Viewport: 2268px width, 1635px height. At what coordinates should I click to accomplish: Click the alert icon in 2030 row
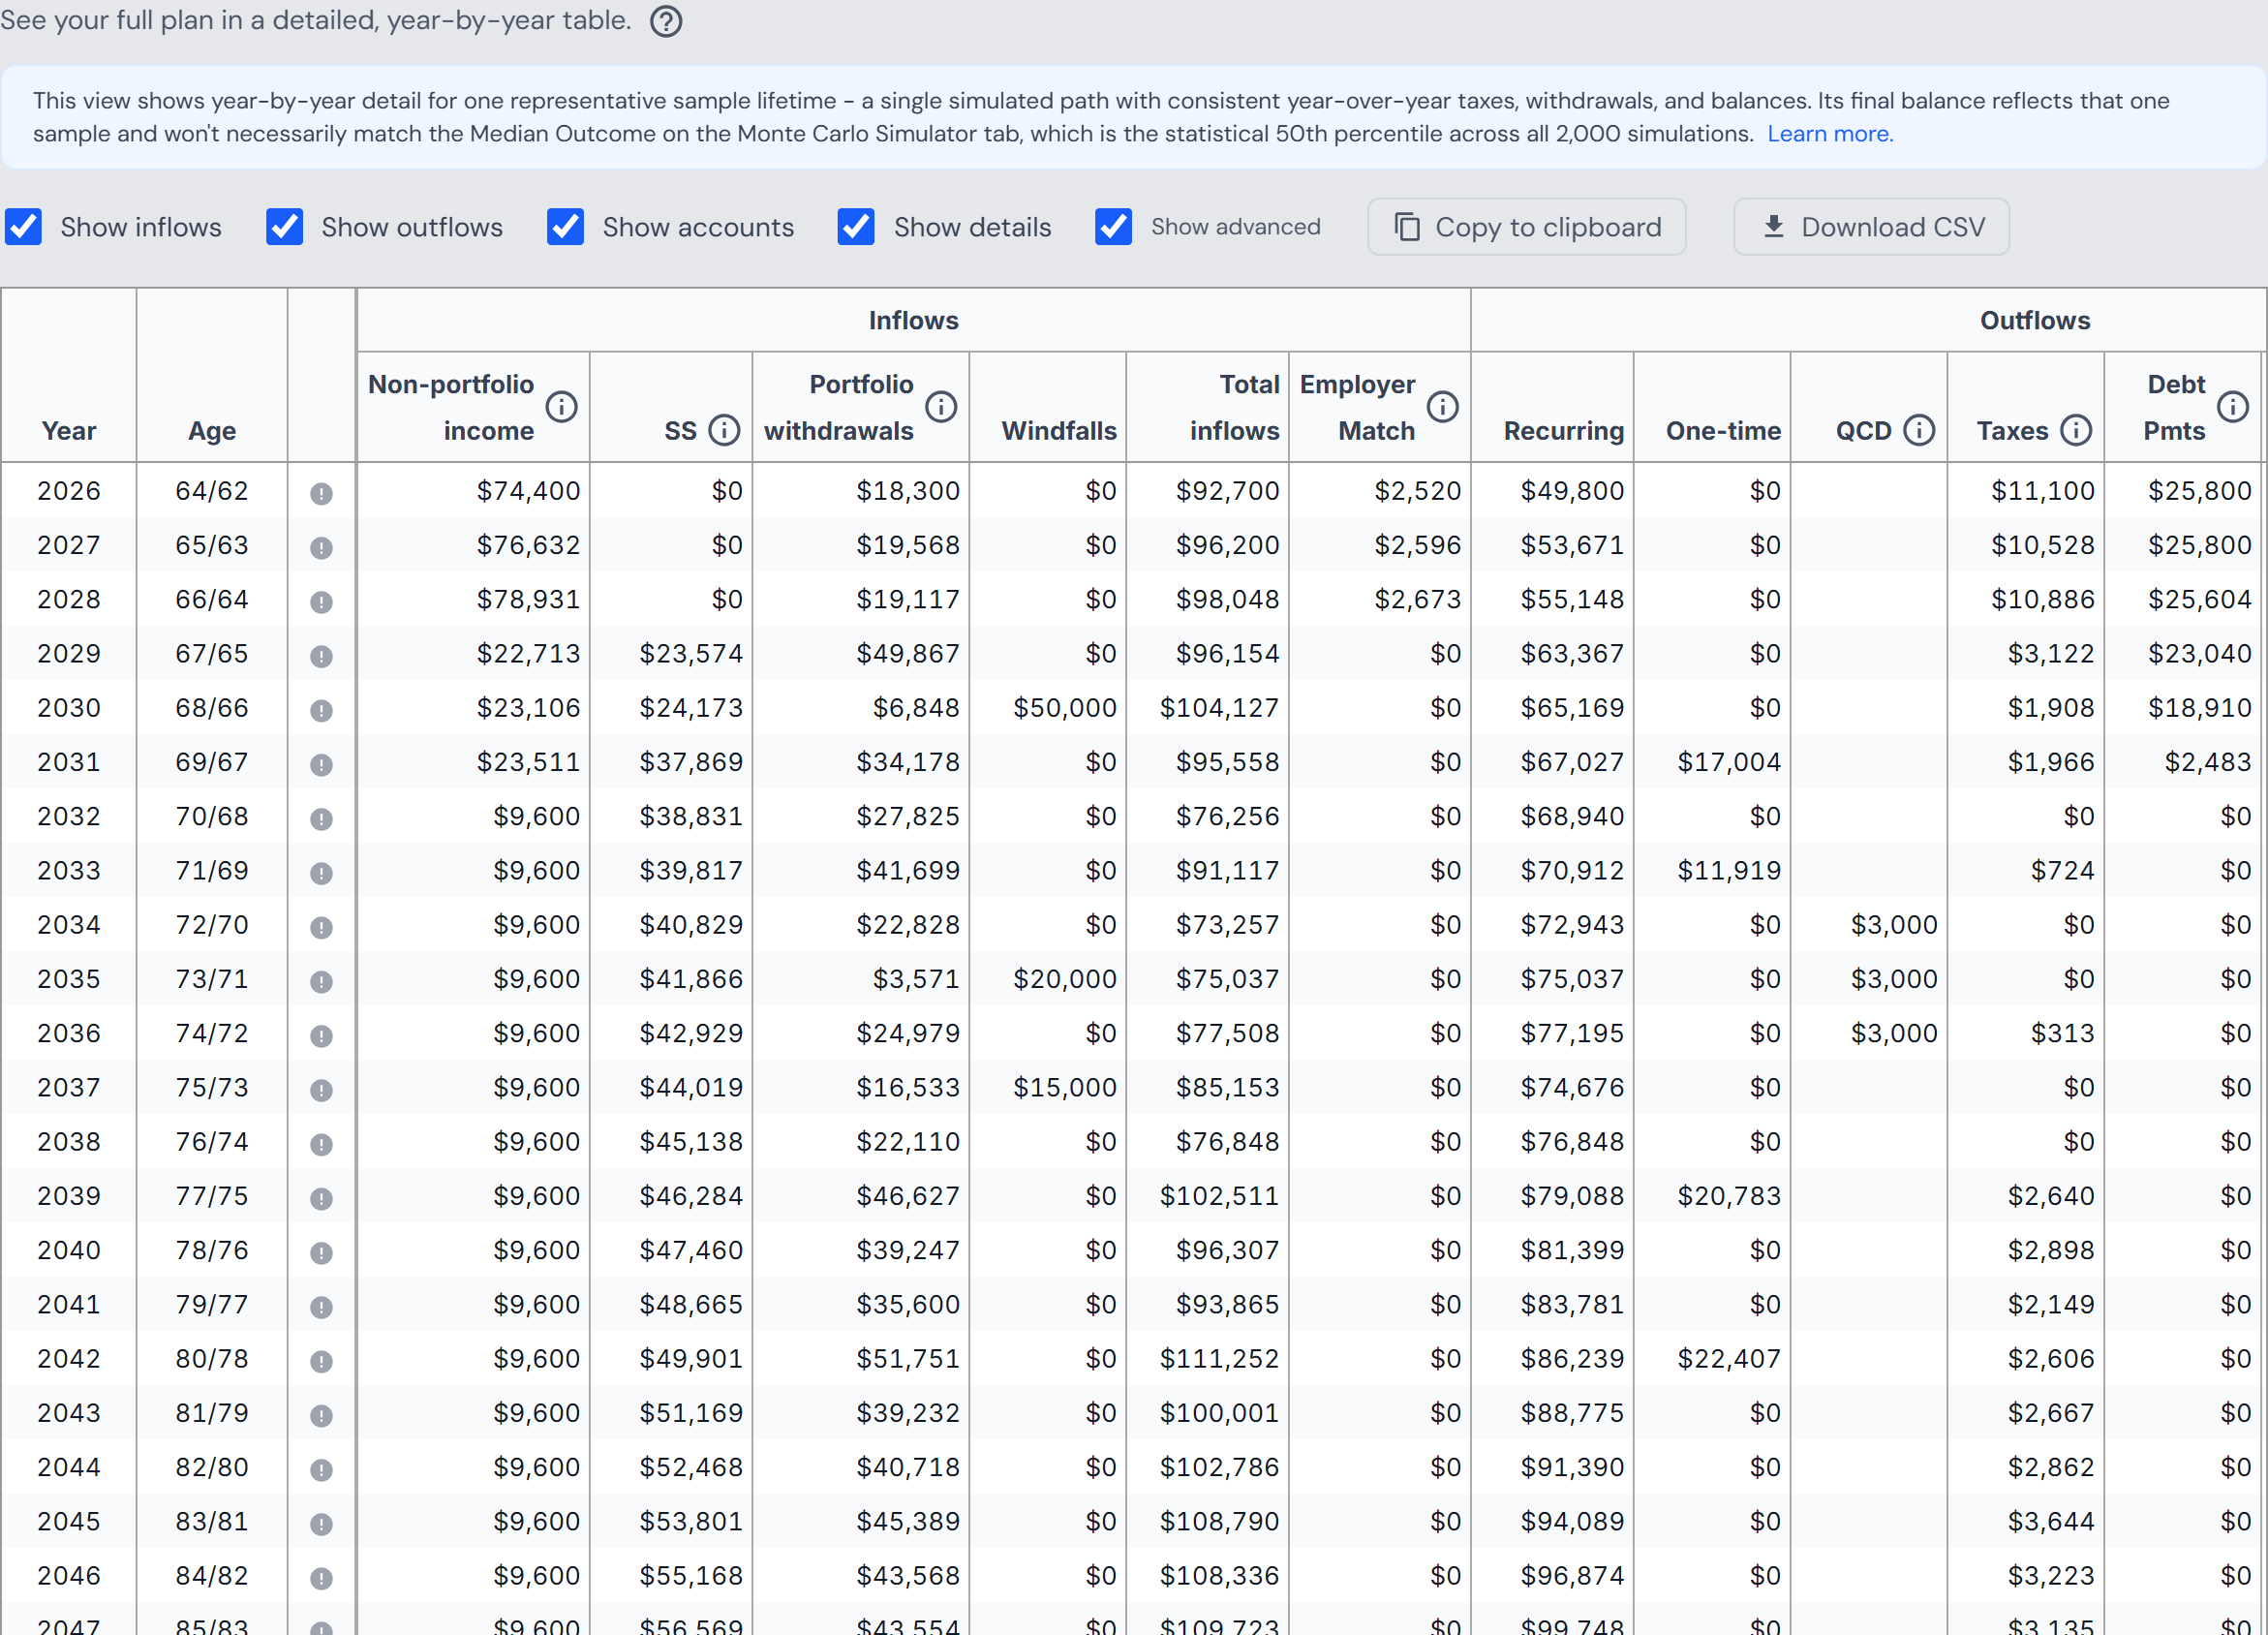coord(321,710)
